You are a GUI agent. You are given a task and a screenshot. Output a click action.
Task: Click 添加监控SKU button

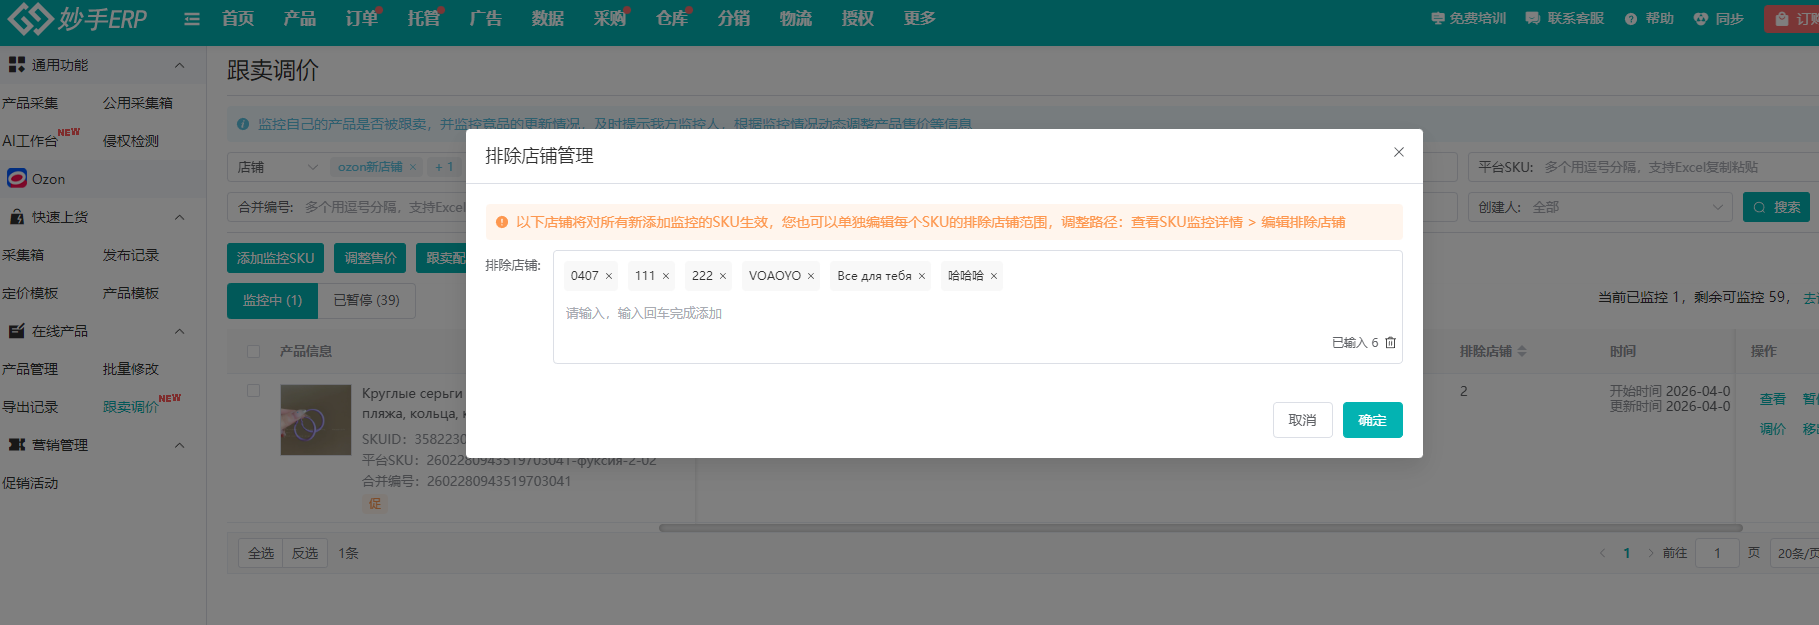point(275,258)
